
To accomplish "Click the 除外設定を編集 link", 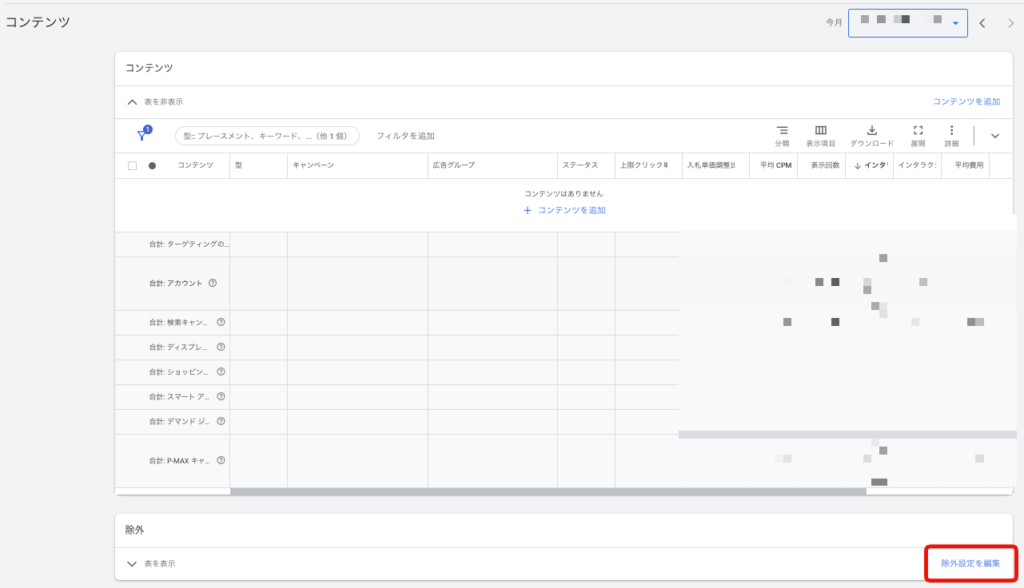I will (x=970, y=564).
